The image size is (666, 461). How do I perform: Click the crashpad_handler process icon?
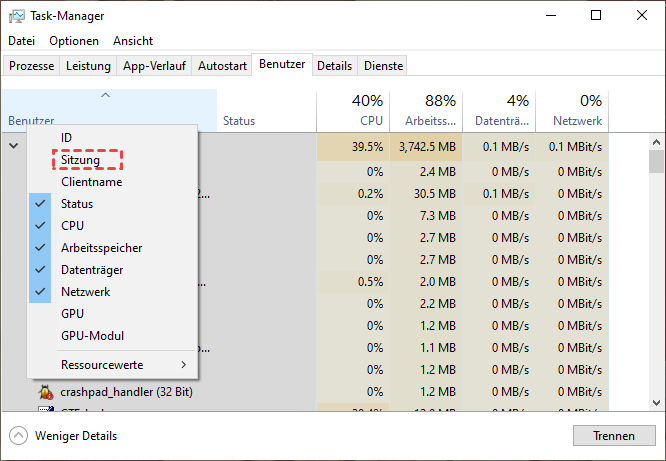(46, 391)
